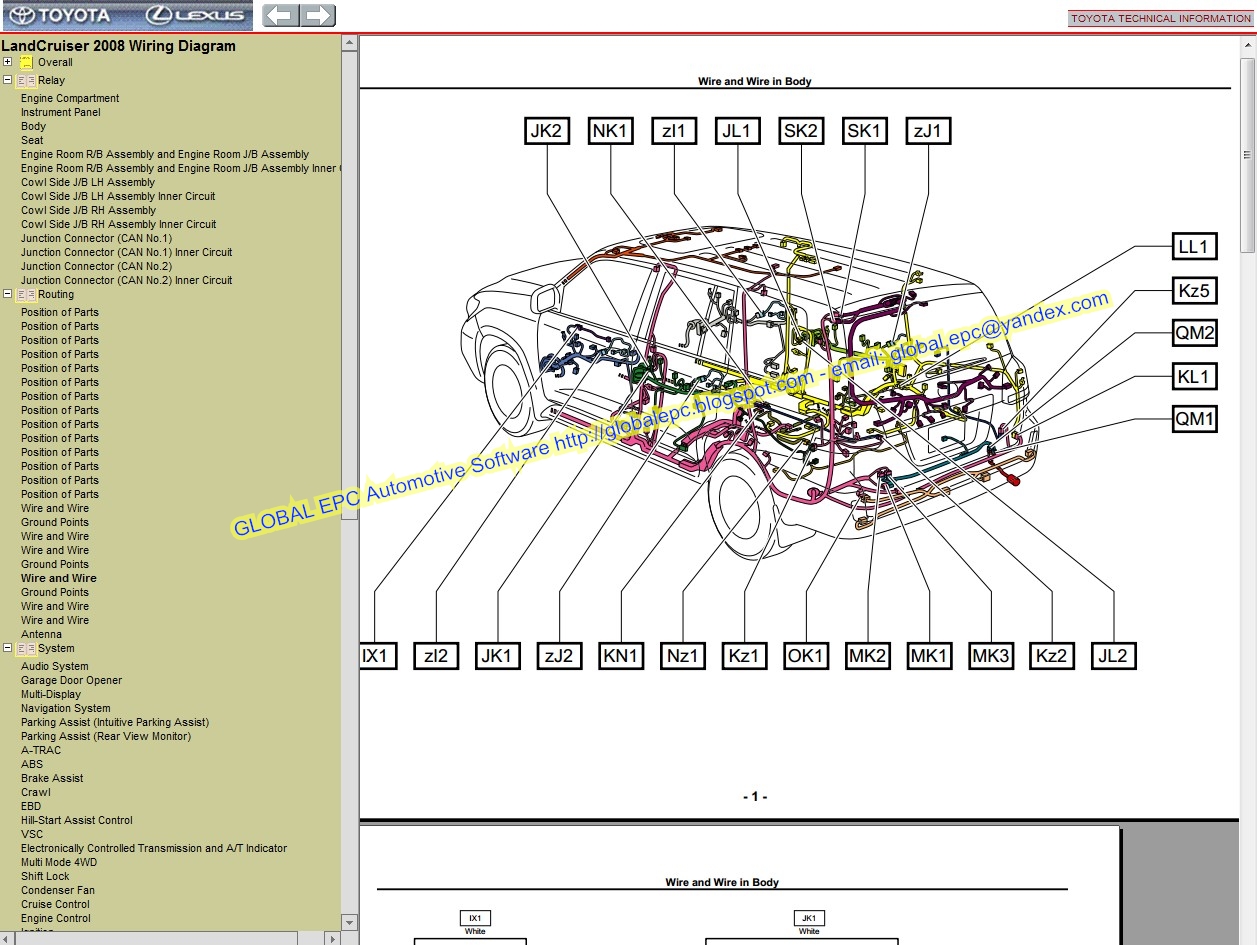The height and width of the screenshot is (945, 1257).
Task: Select Body under Relay
Action: coord(33,126)
